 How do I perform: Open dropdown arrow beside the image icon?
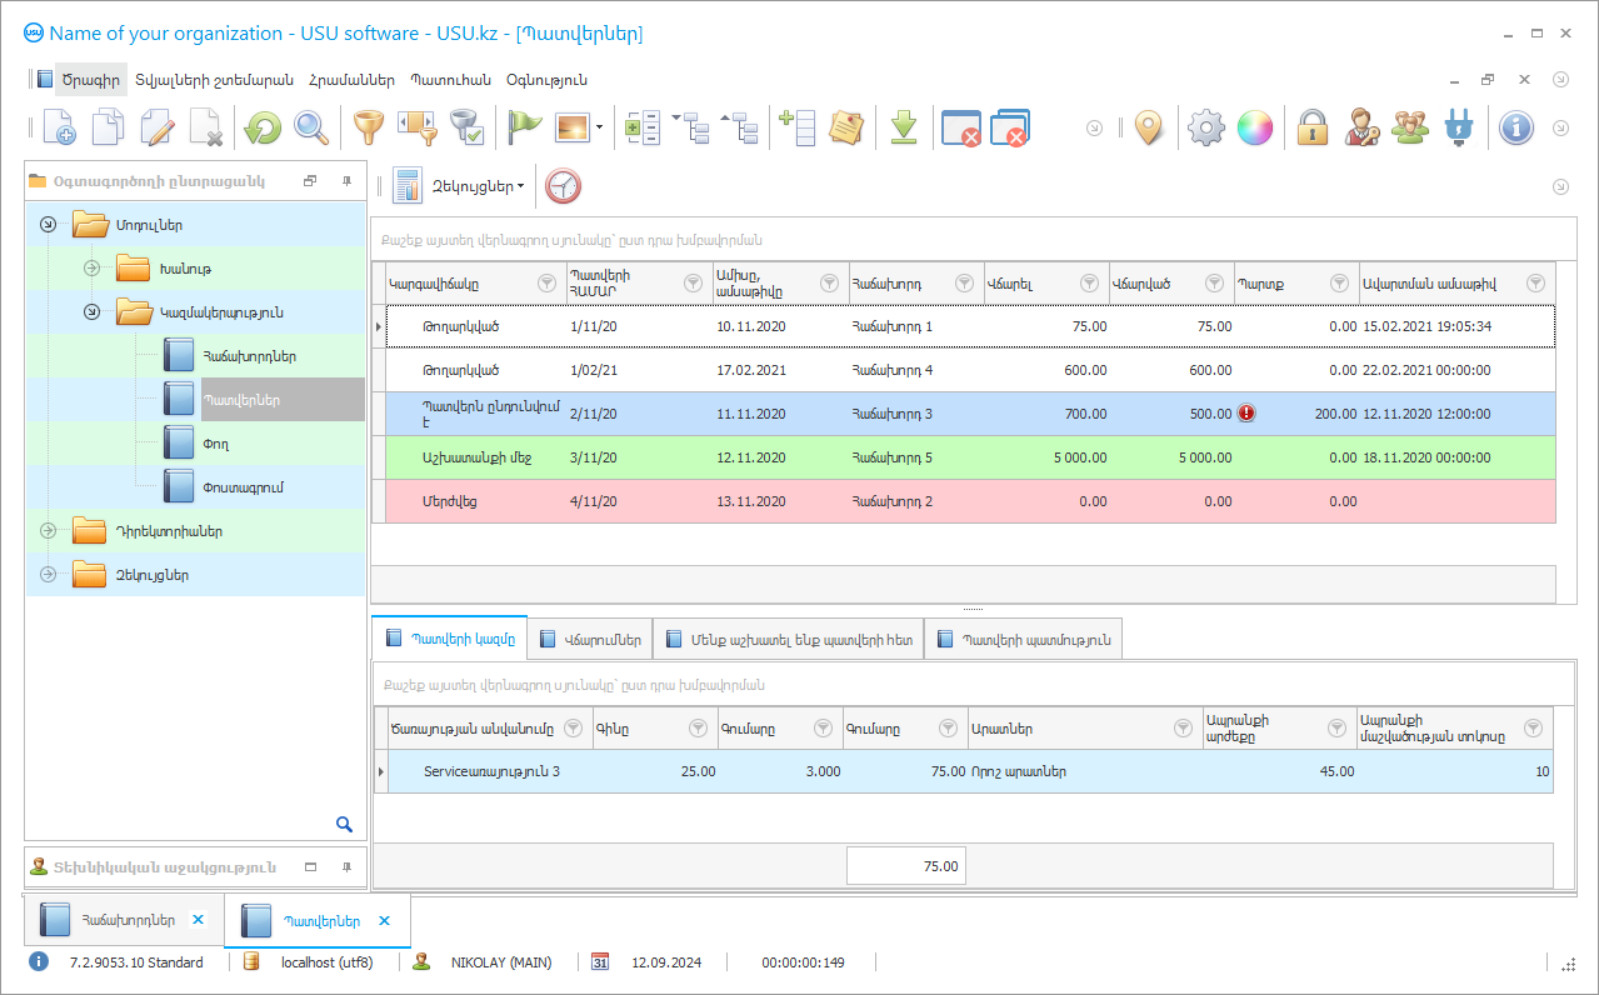click(x=599, y=128)
